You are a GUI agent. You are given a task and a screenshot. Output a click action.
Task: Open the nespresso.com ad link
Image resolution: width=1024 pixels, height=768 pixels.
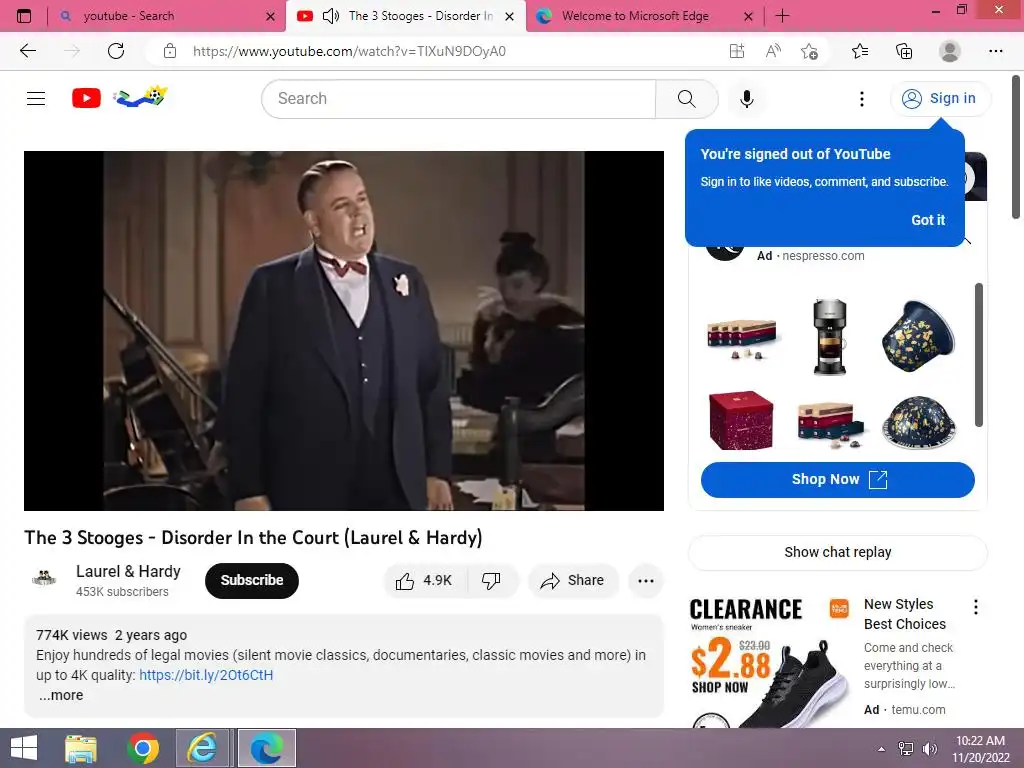(823, 256)
